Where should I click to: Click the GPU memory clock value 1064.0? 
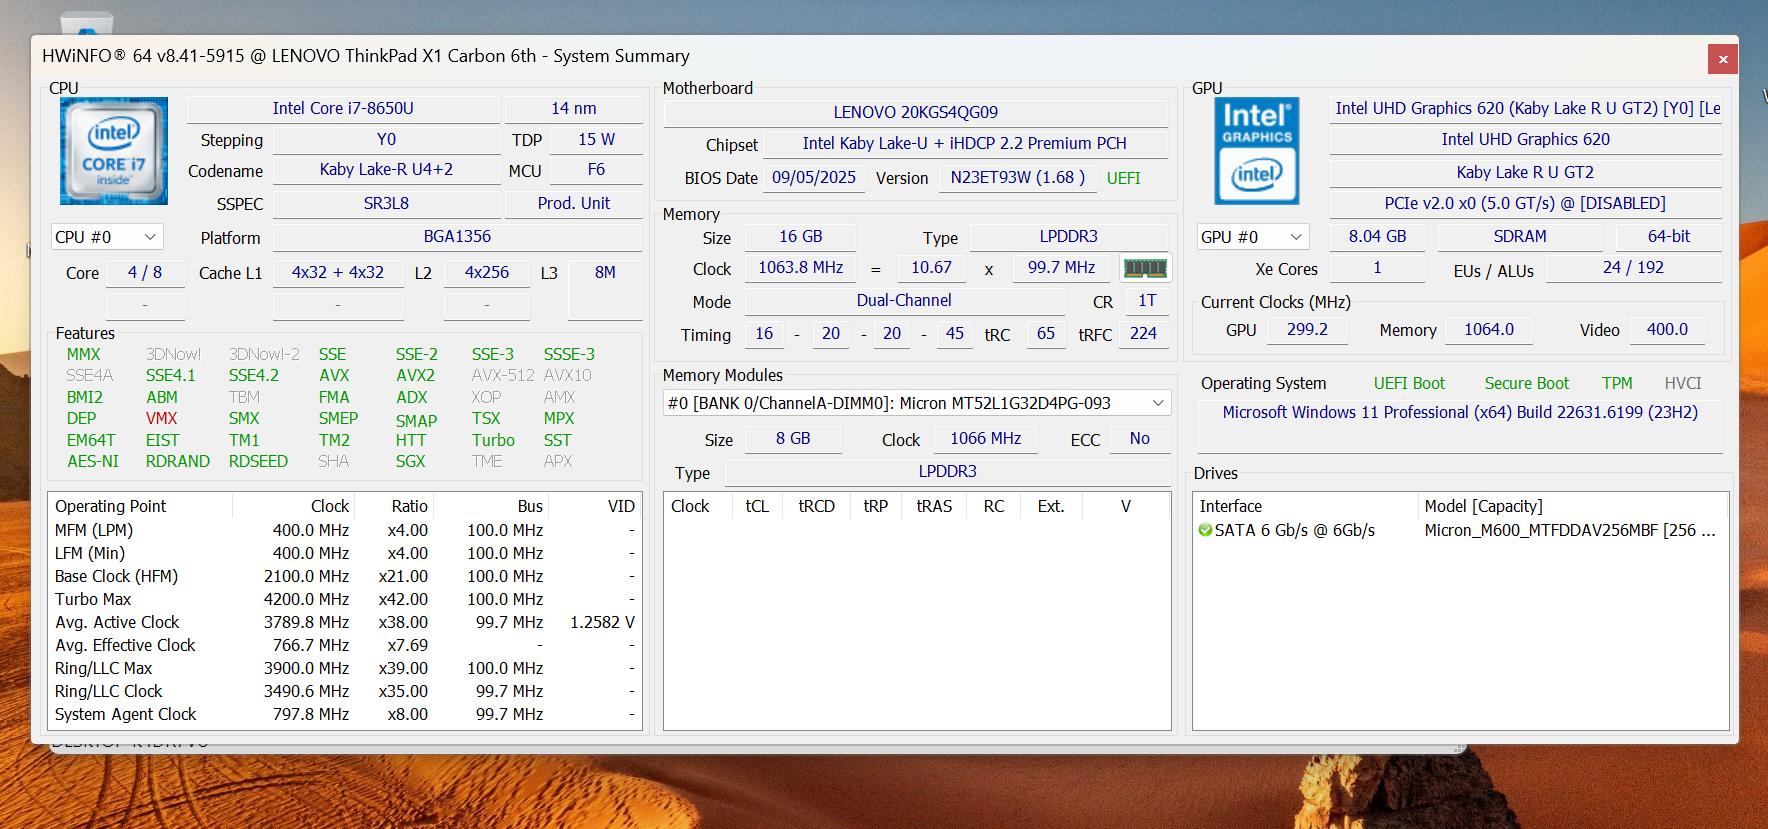(x=1489, y=329)
